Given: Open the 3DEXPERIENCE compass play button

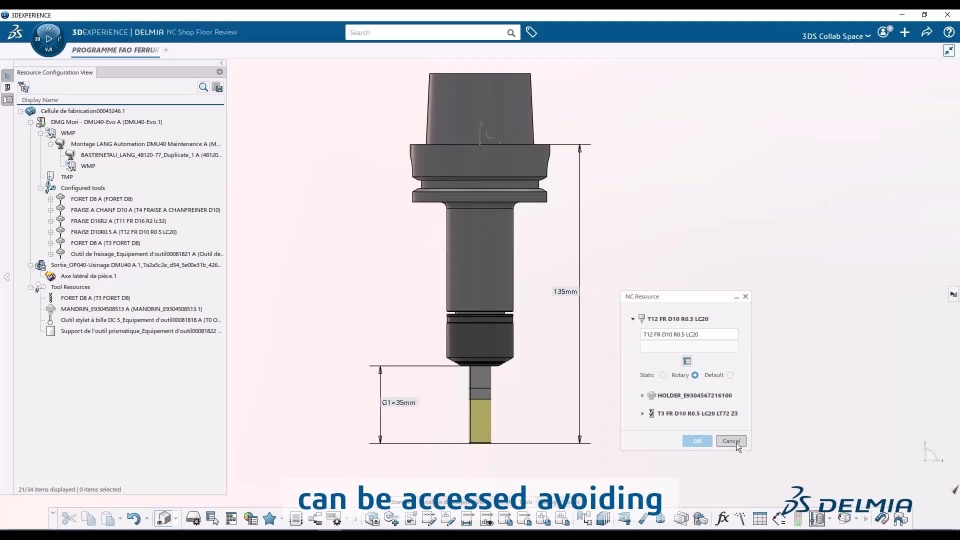Looking at the screenshot, I should (48, 39).
